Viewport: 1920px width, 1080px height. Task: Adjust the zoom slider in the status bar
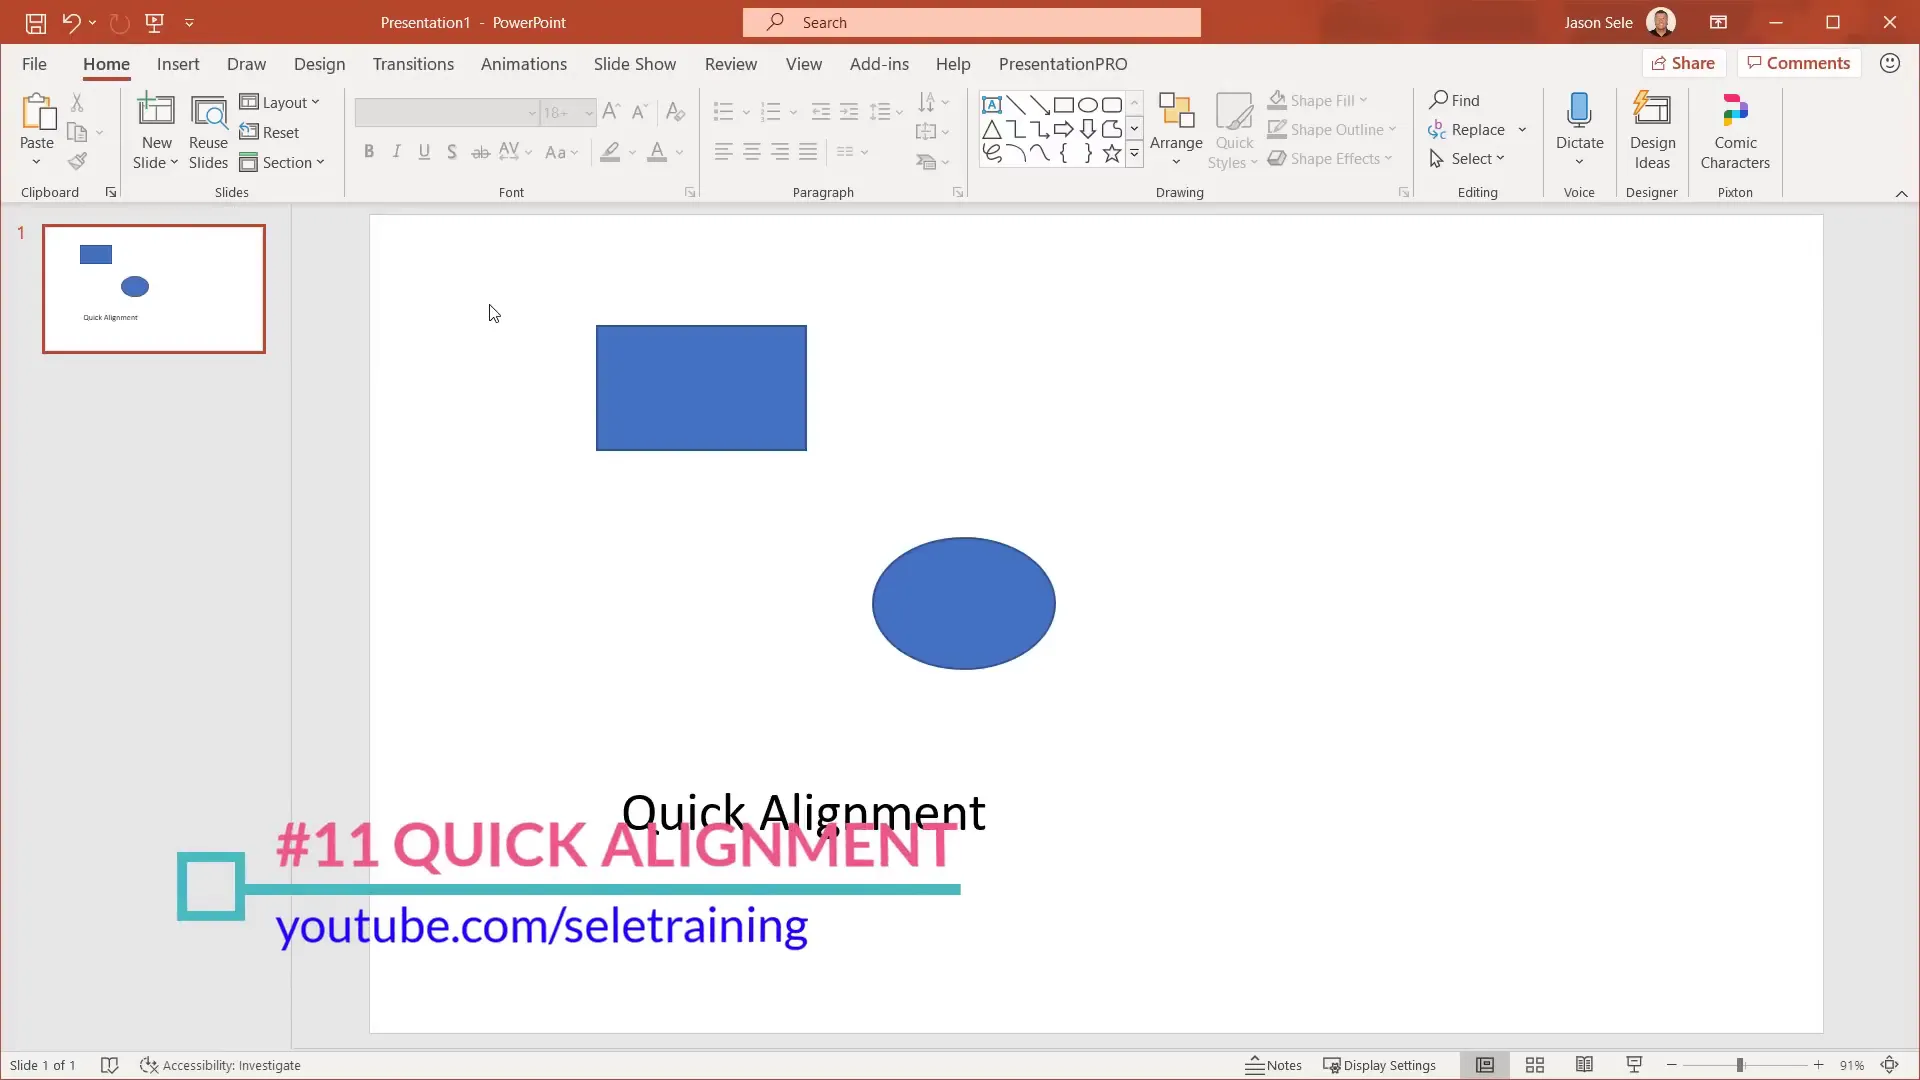[1742, 1065]
